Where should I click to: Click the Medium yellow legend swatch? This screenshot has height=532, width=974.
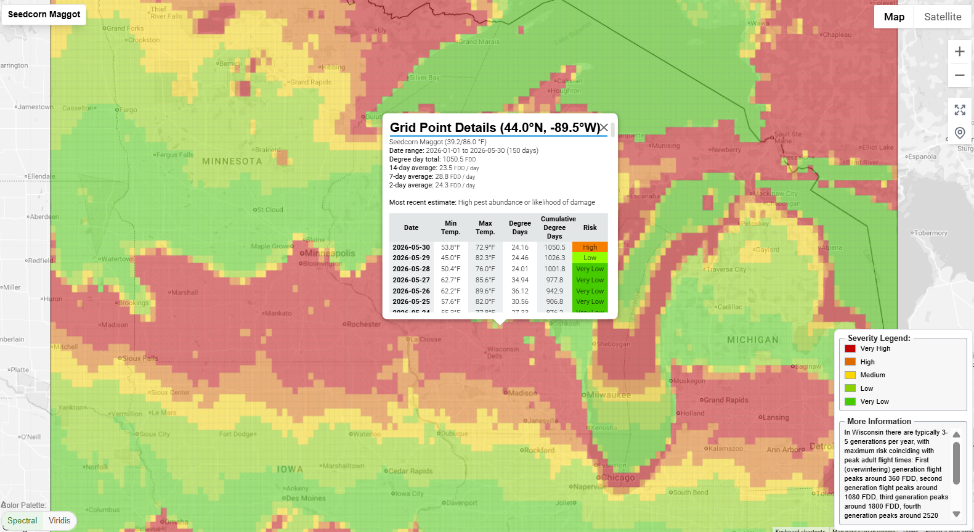click(850, 375)
